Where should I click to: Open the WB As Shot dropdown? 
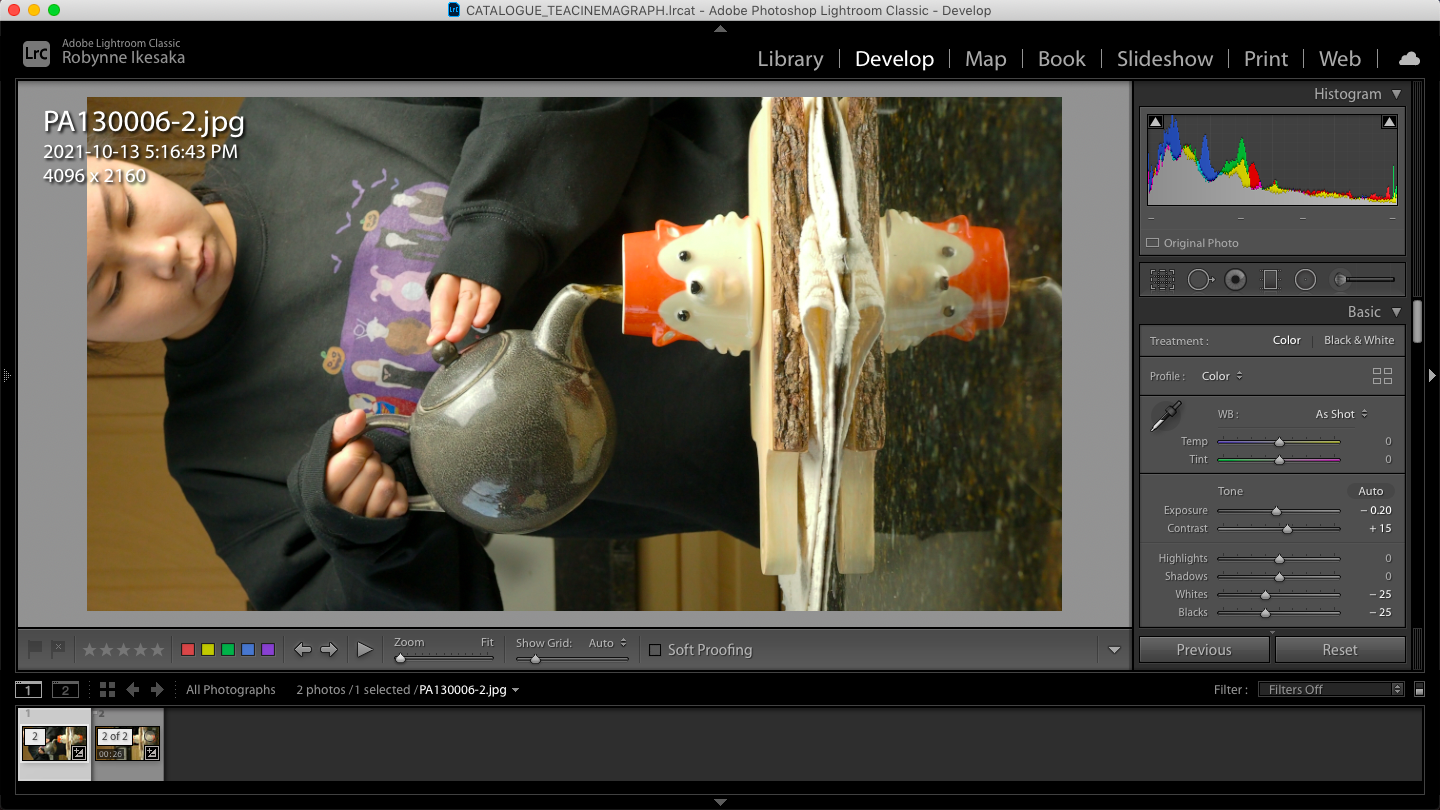[x=1340, y=413]
